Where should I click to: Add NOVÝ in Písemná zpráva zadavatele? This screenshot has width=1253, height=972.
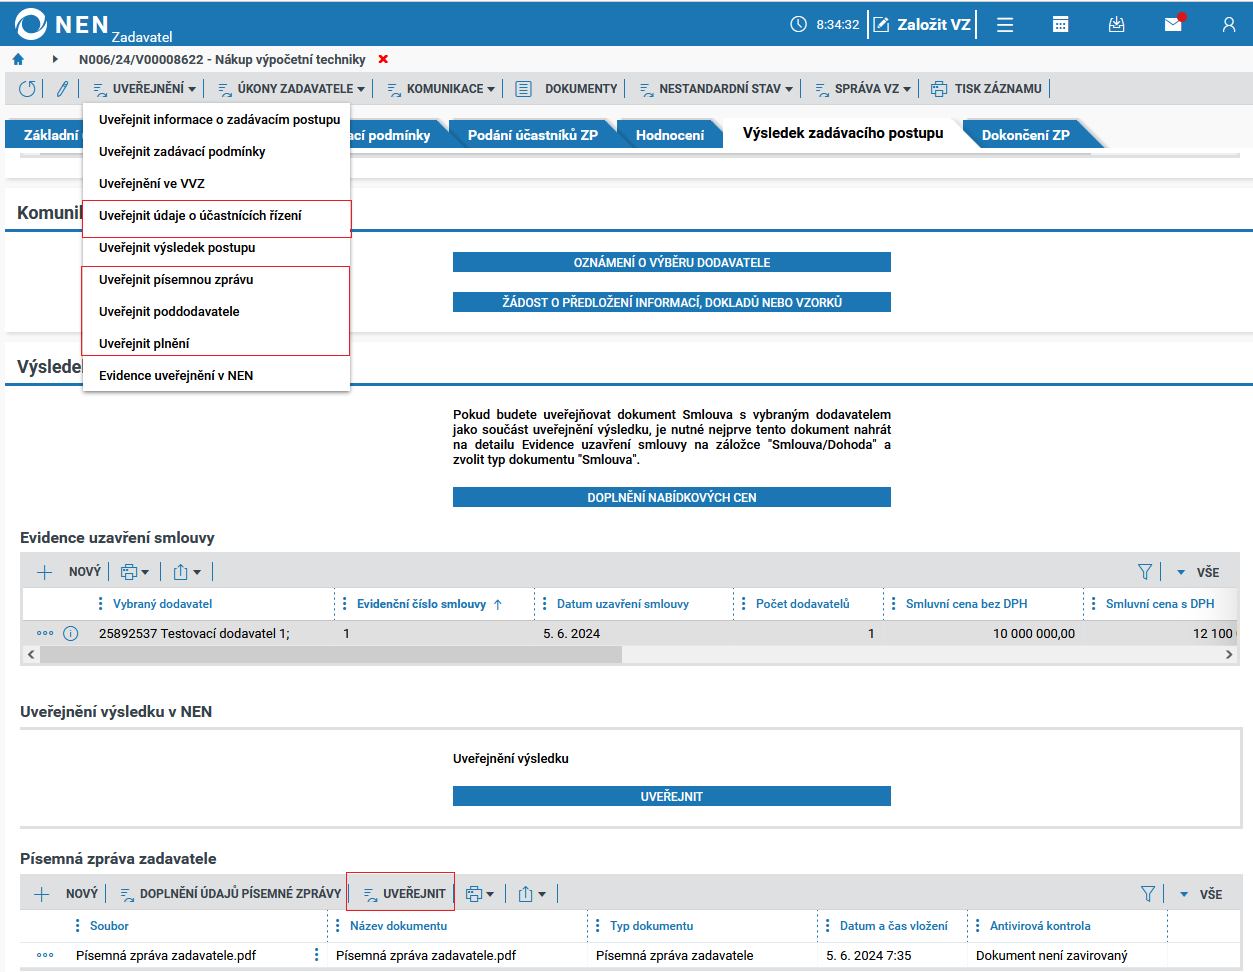click(x=66, y=894)
